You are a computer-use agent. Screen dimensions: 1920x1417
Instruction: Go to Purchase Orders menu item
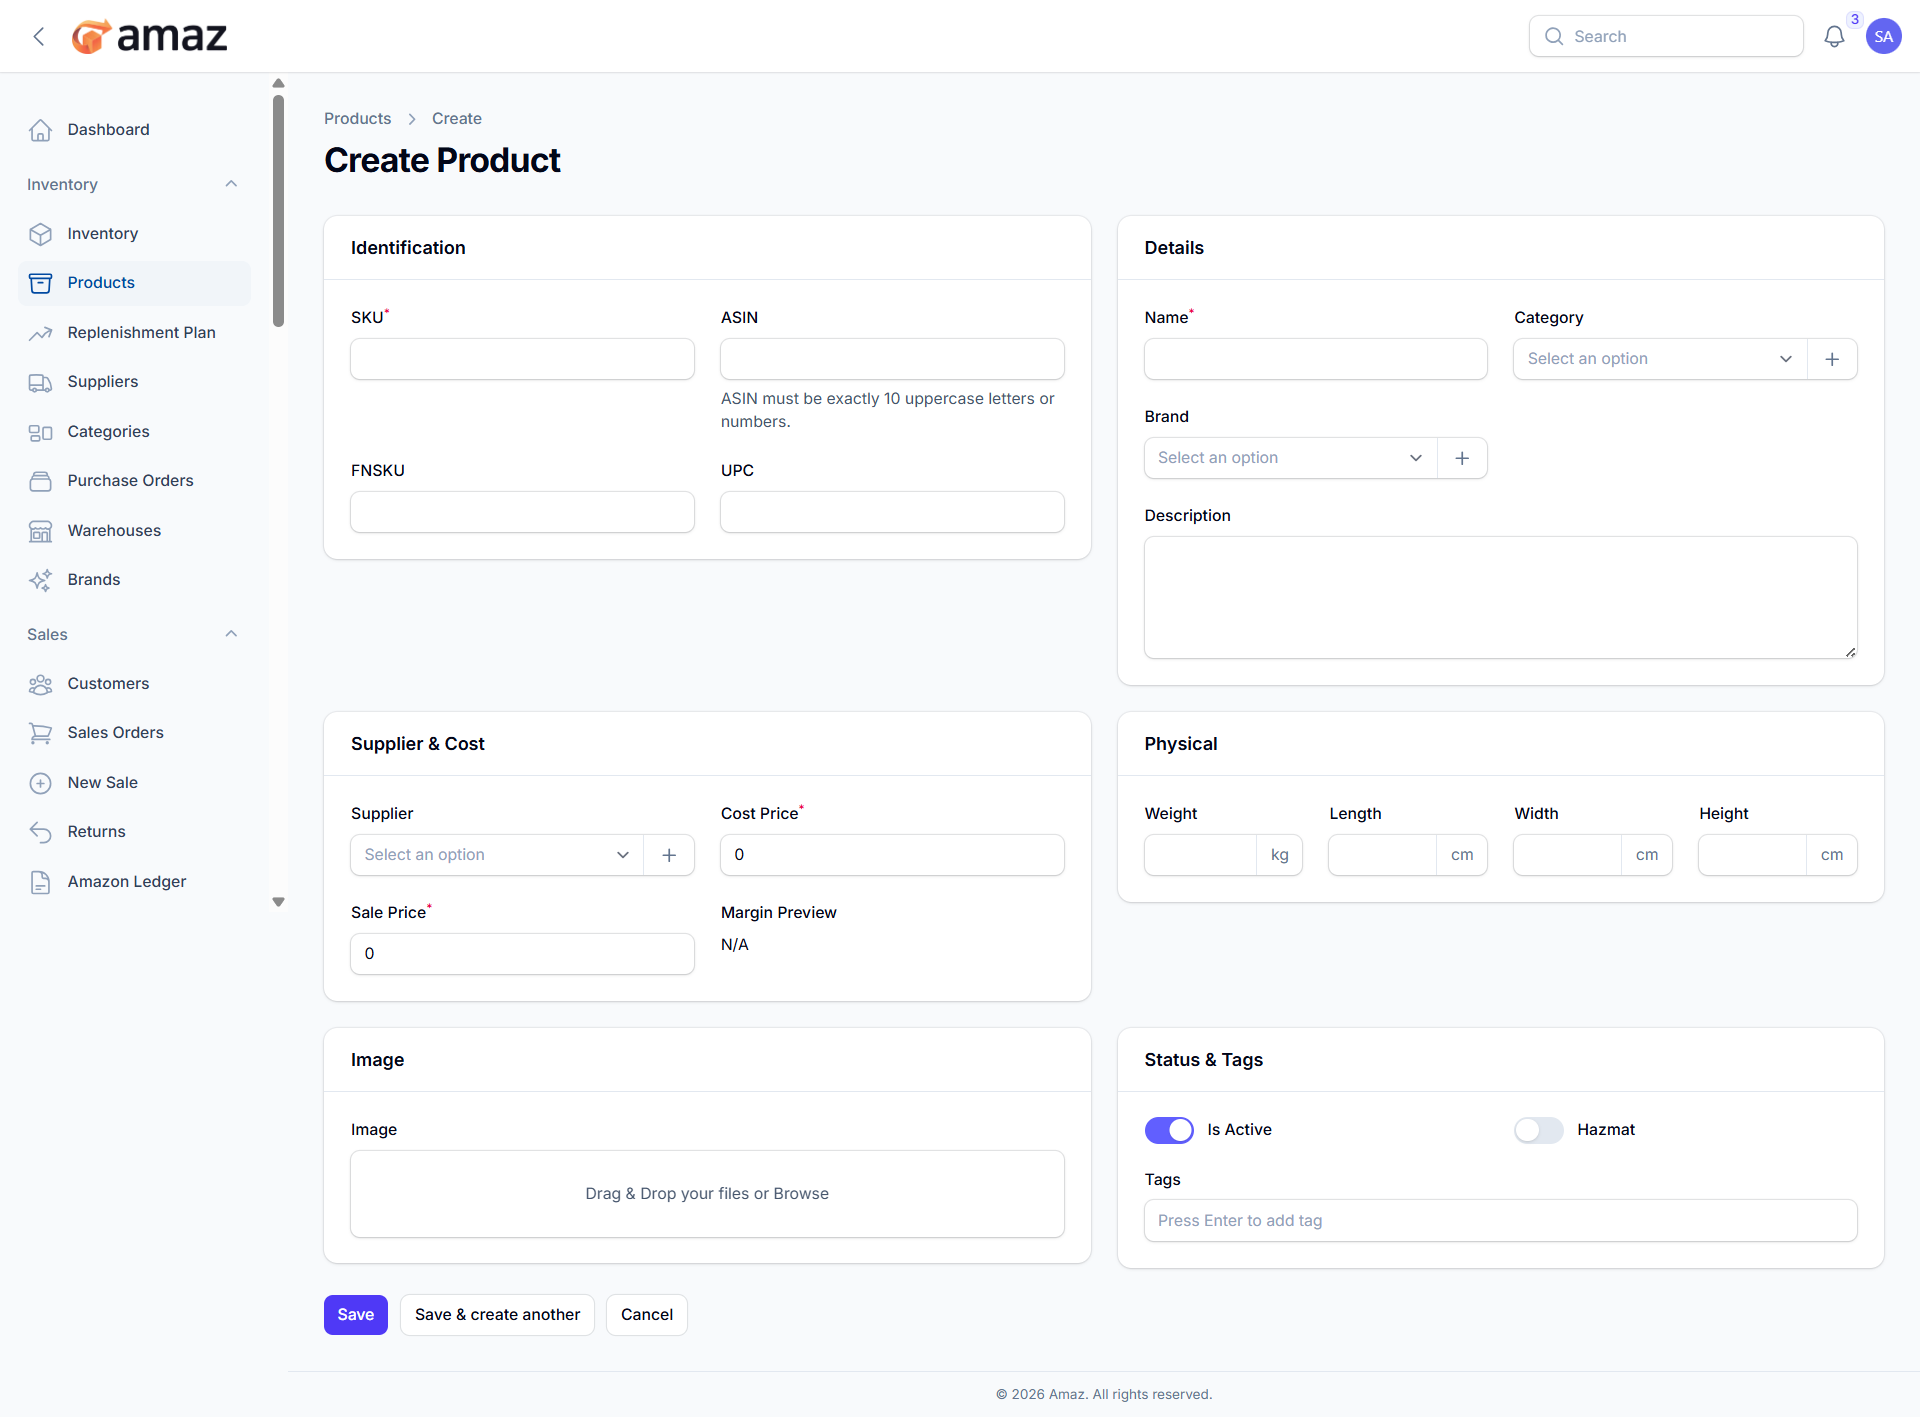130,481
